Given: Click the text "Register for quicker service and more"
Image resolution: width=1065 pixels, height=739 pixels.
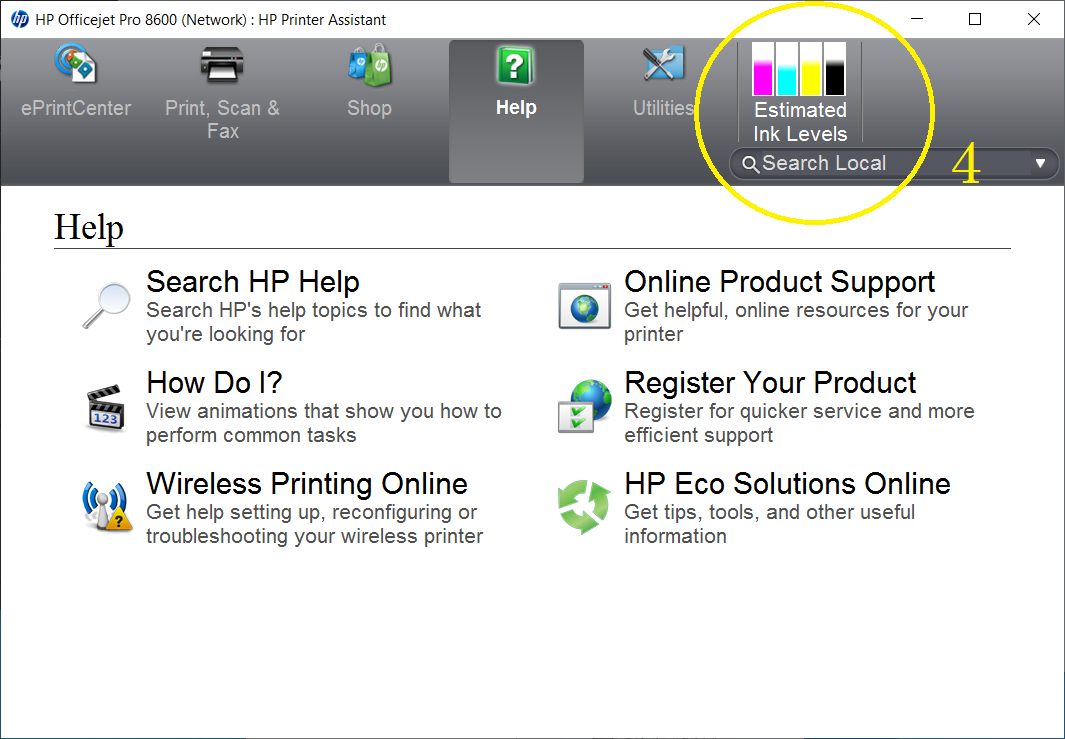Looking at the screenshot, I should click(x=799, y=411).
